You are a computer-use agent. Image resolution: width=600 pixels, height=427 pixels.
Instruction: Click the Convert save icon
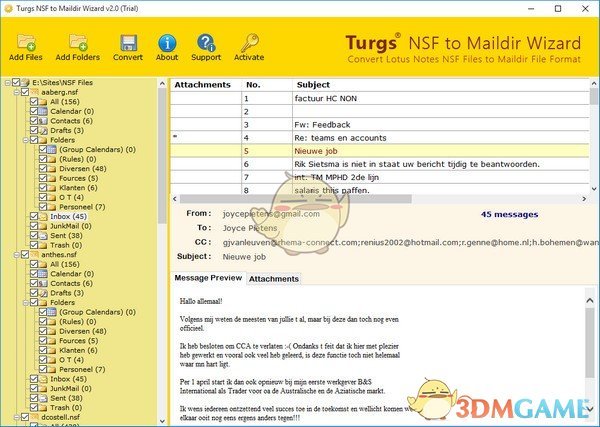click(x=128, y=43)
